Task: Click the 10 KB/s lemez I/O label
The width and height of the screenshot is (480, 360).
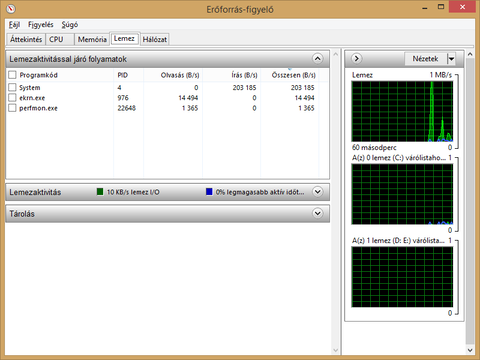Action: (133, 192)
